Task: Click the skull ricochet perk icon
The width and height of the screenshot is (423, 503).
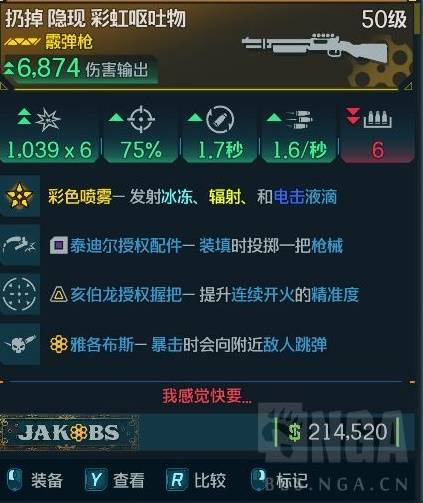Action: click(20, 343)
